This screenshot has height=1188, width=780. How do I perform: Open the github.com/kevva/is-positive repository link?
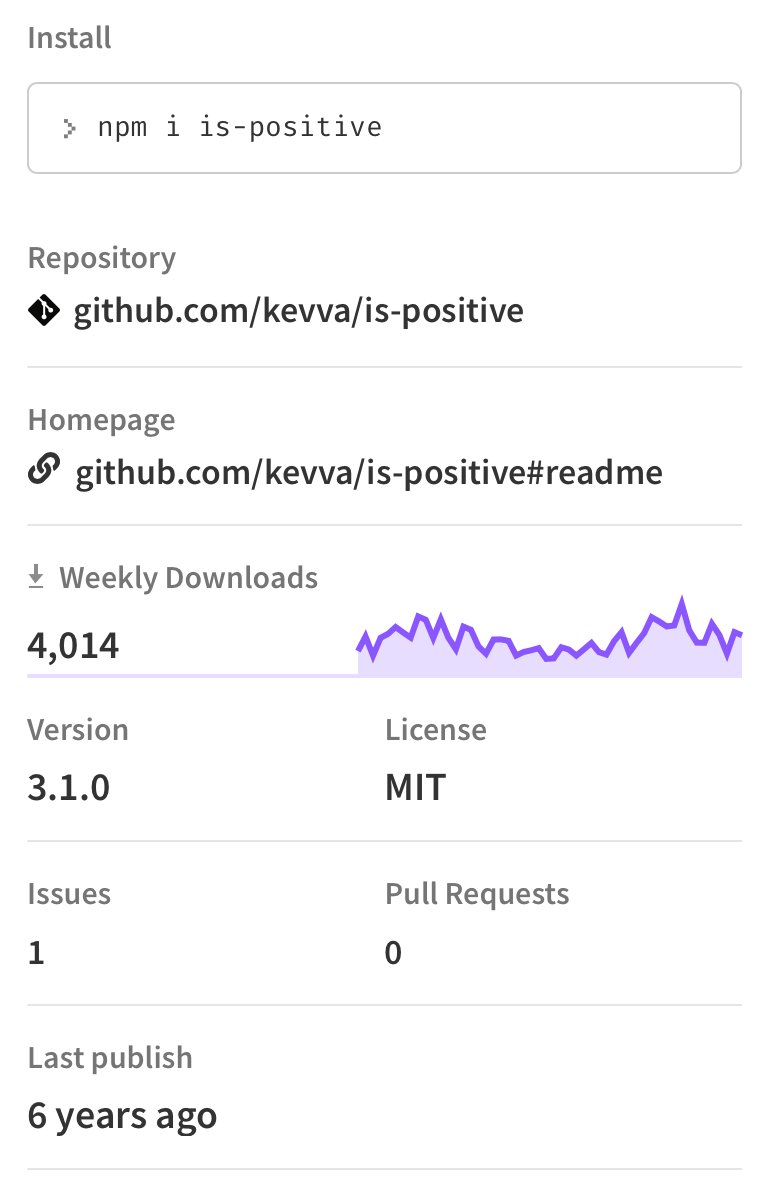[x=298, y=311]
